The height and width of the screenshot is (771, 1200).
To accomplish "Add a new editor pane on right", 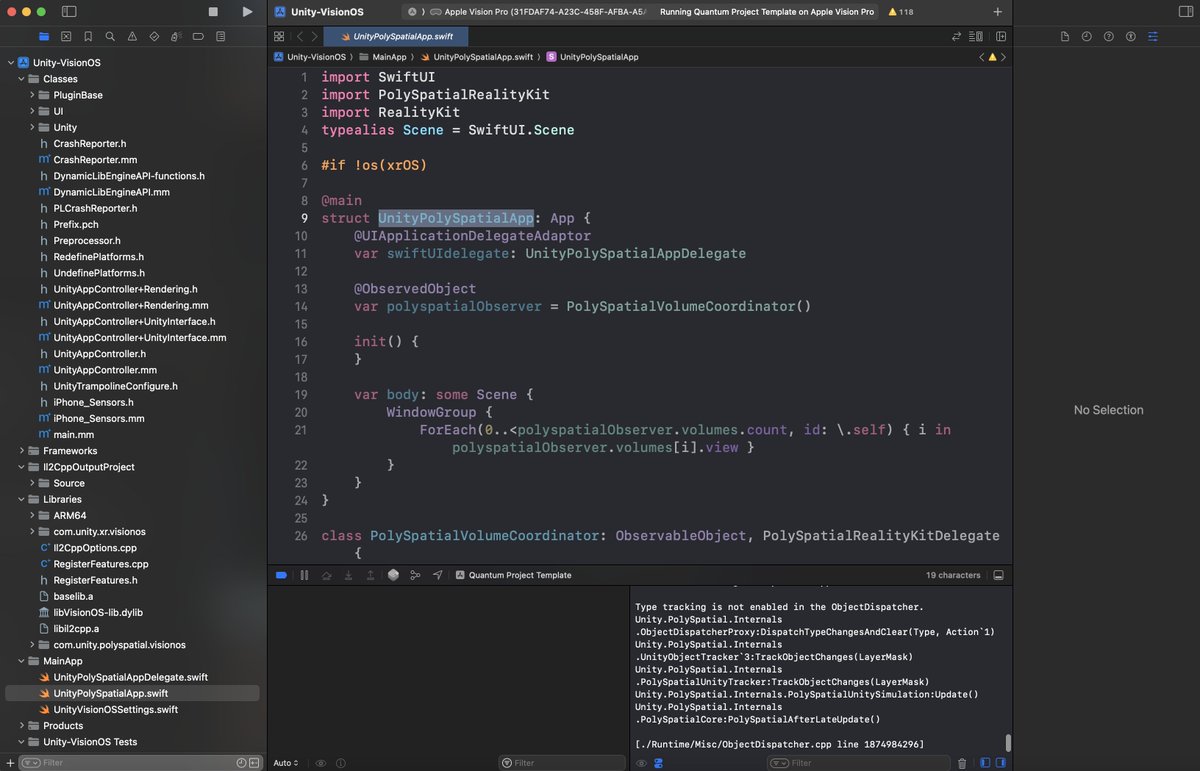I will tap(1001, 36).
